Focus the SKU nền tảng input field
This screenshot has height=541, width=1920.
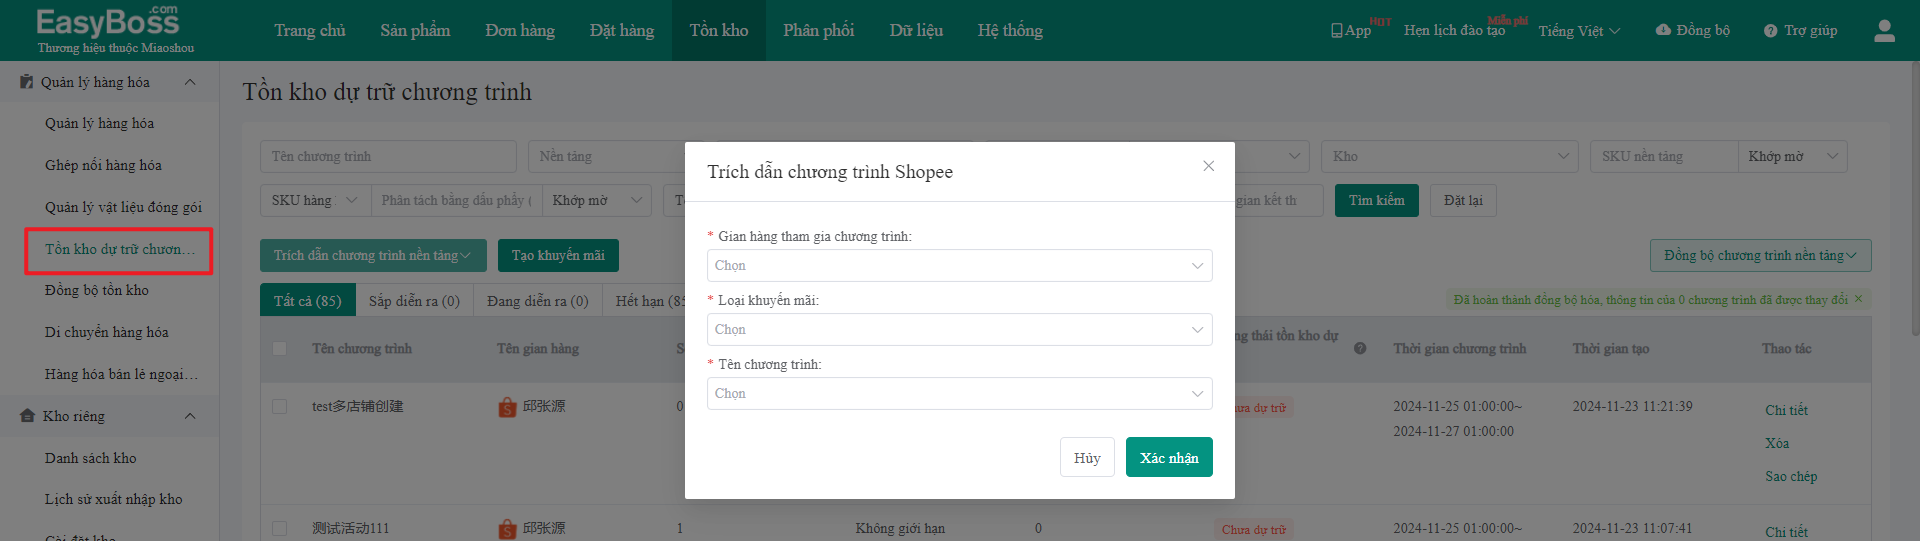(x=1664, y=156)
